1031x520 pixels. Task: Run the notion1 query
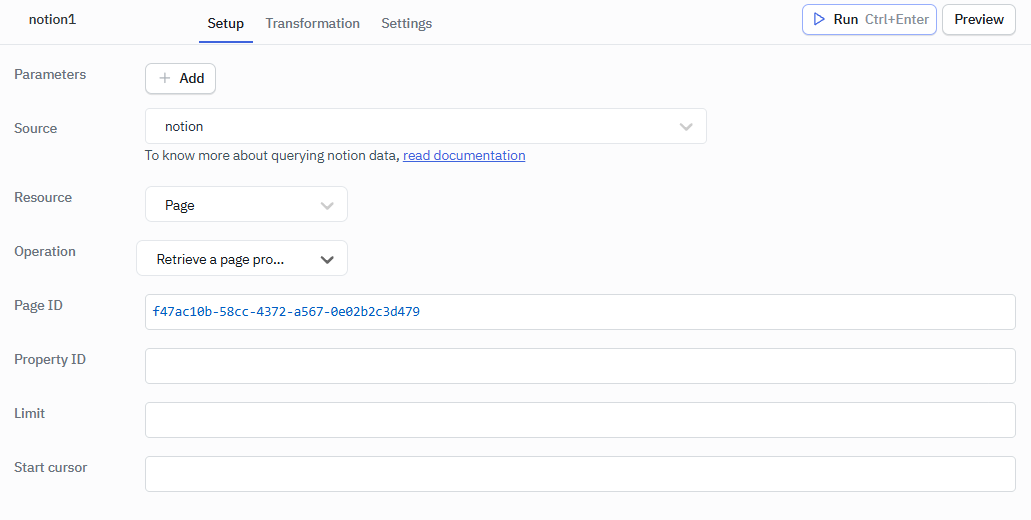pyautogui.click(x=869, y=20)
